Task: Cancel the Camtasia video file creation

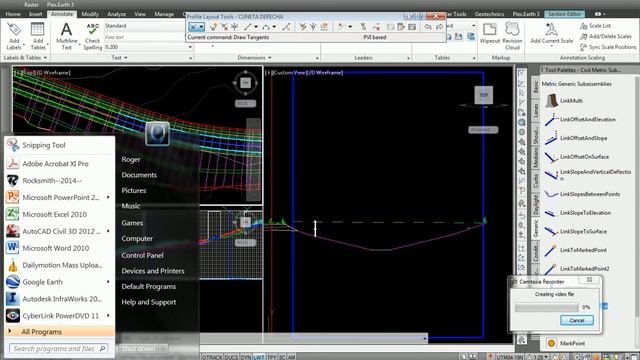Action: [x=577, y=320]
